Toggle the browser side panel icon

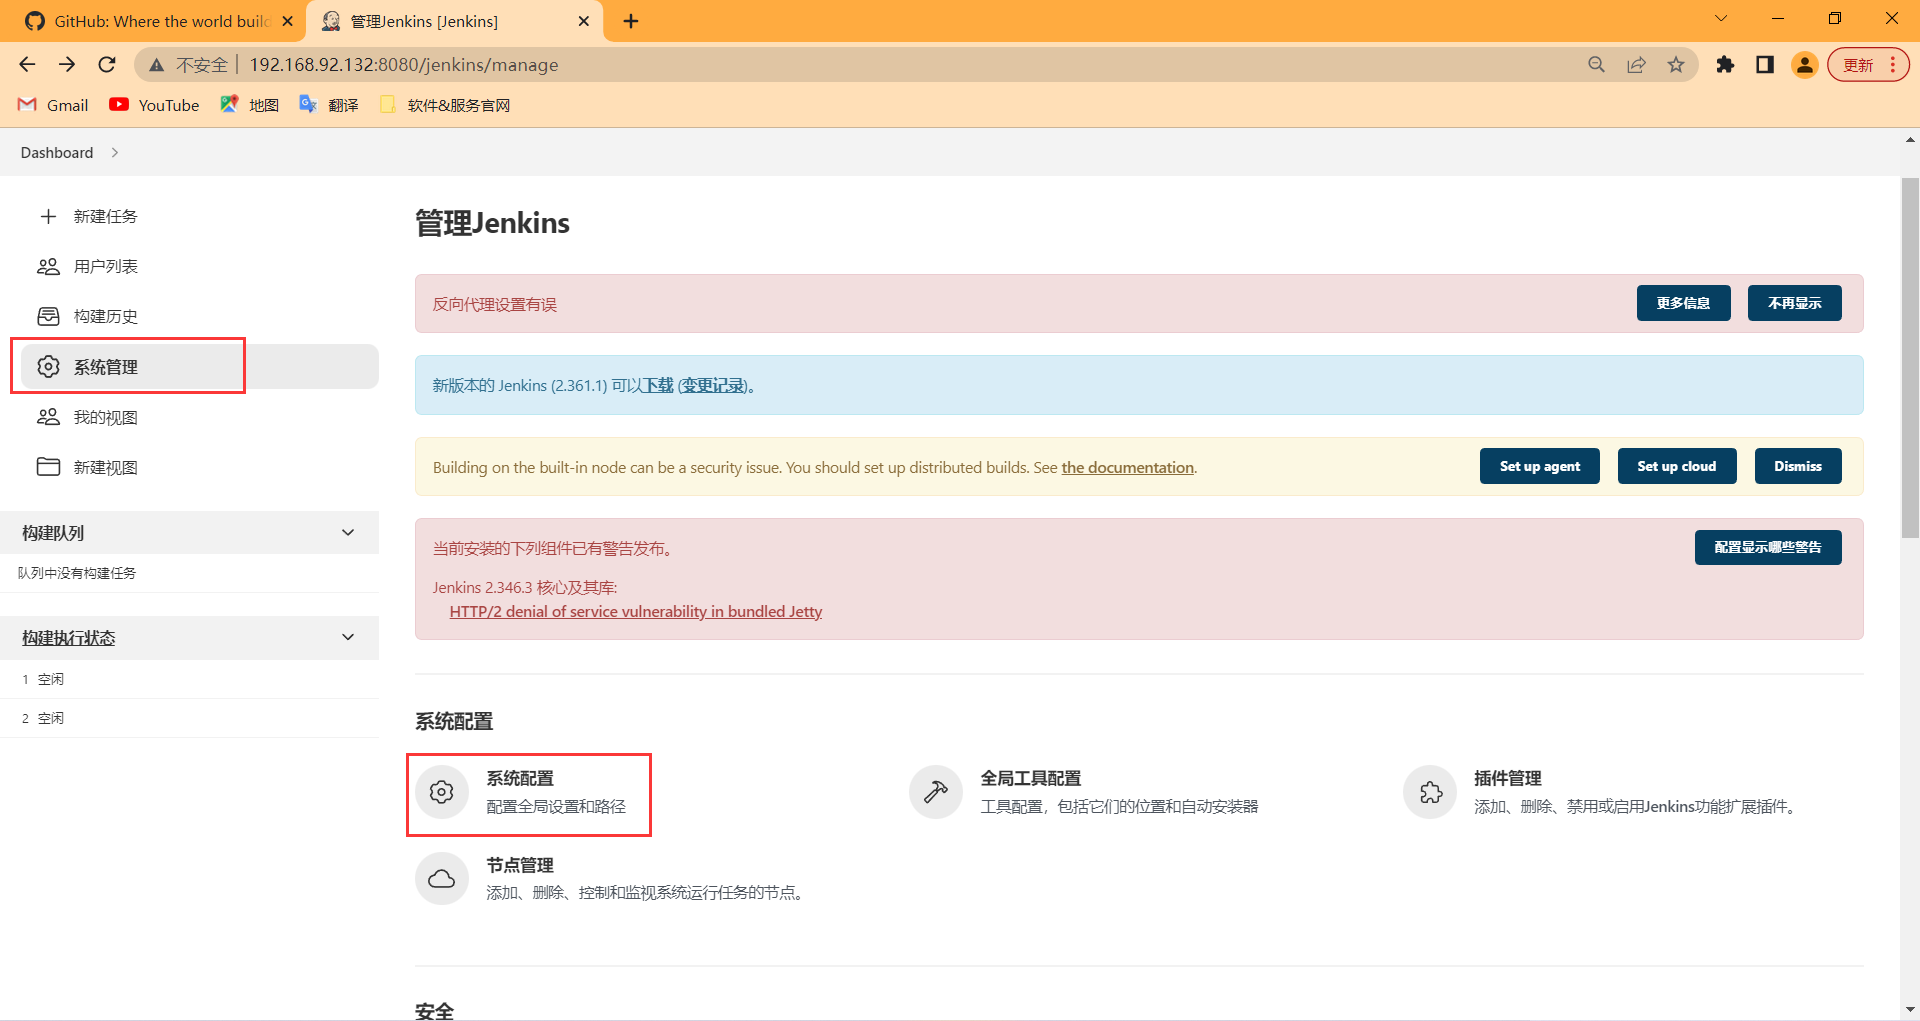1765,65
